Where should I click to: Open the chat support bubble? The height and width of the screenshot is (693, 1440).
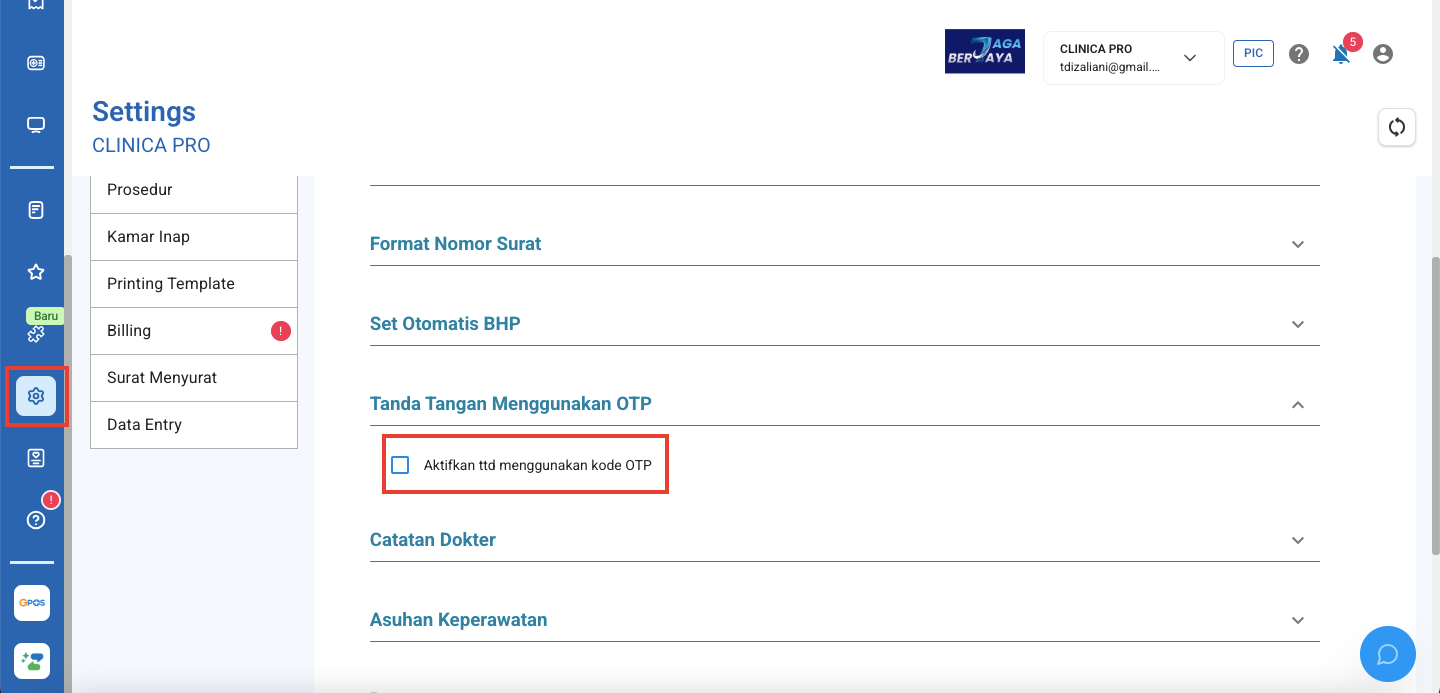1388,654
